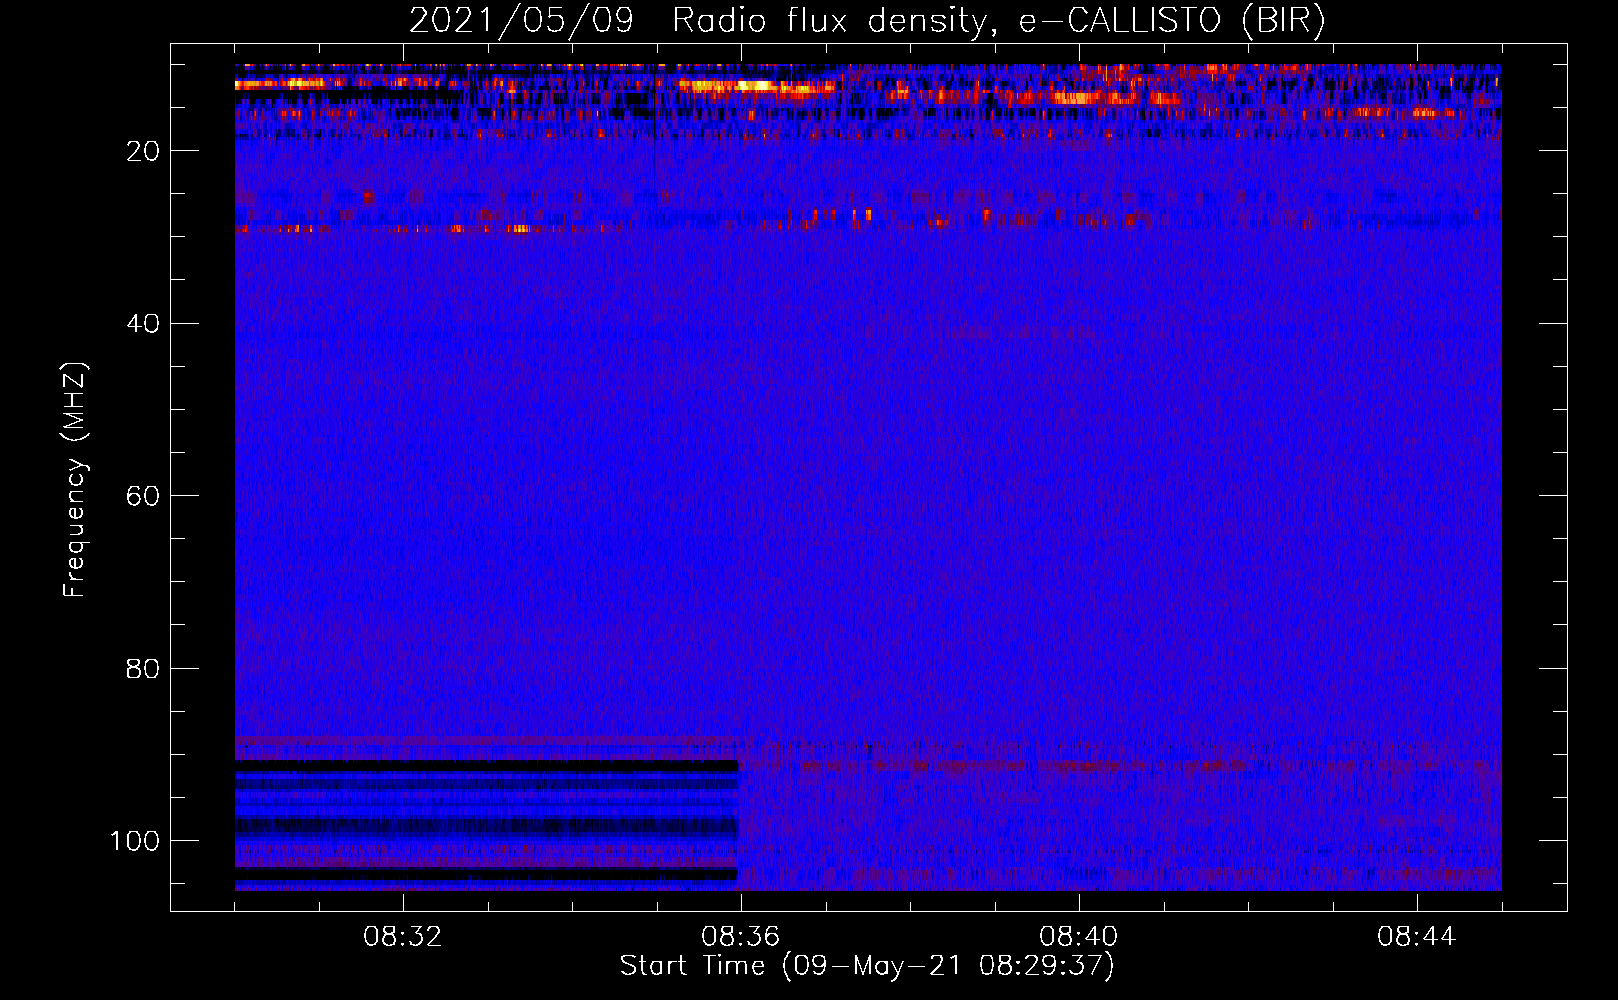Click the plot title '2021/05/09 Radio flux density, e-CALLISTO (BIR)'
Viewport: 1618px width, 1000px height.
(x=867, y=21)
